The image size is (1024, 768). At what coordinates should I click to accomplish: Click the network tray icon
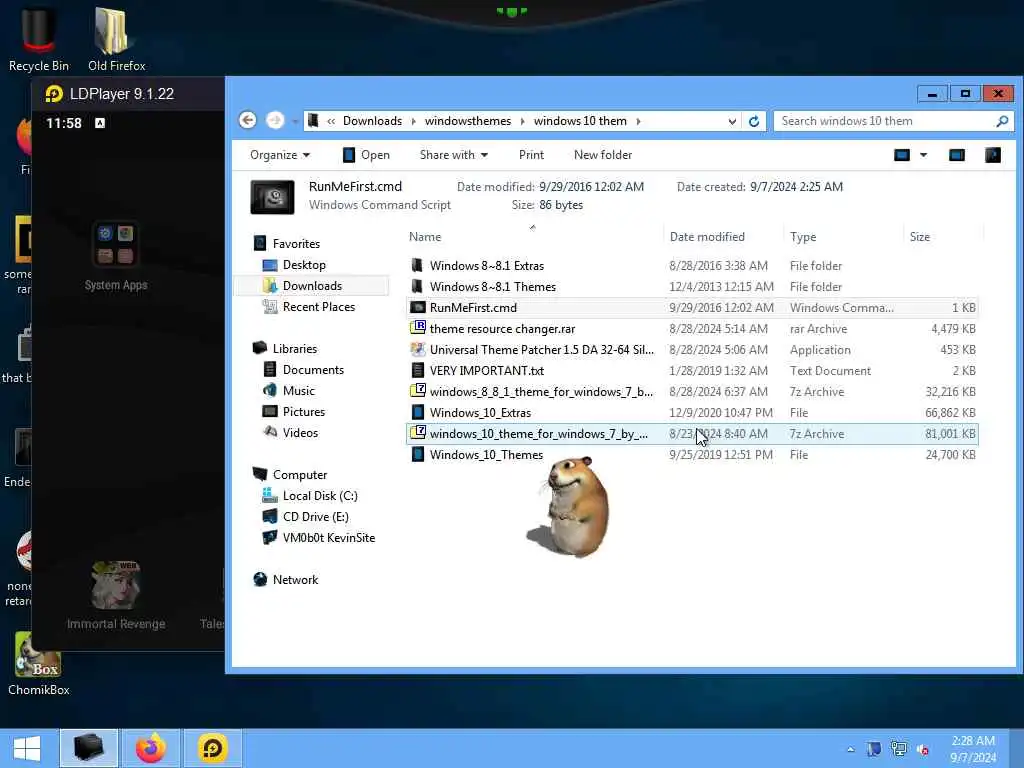(899, 749)
